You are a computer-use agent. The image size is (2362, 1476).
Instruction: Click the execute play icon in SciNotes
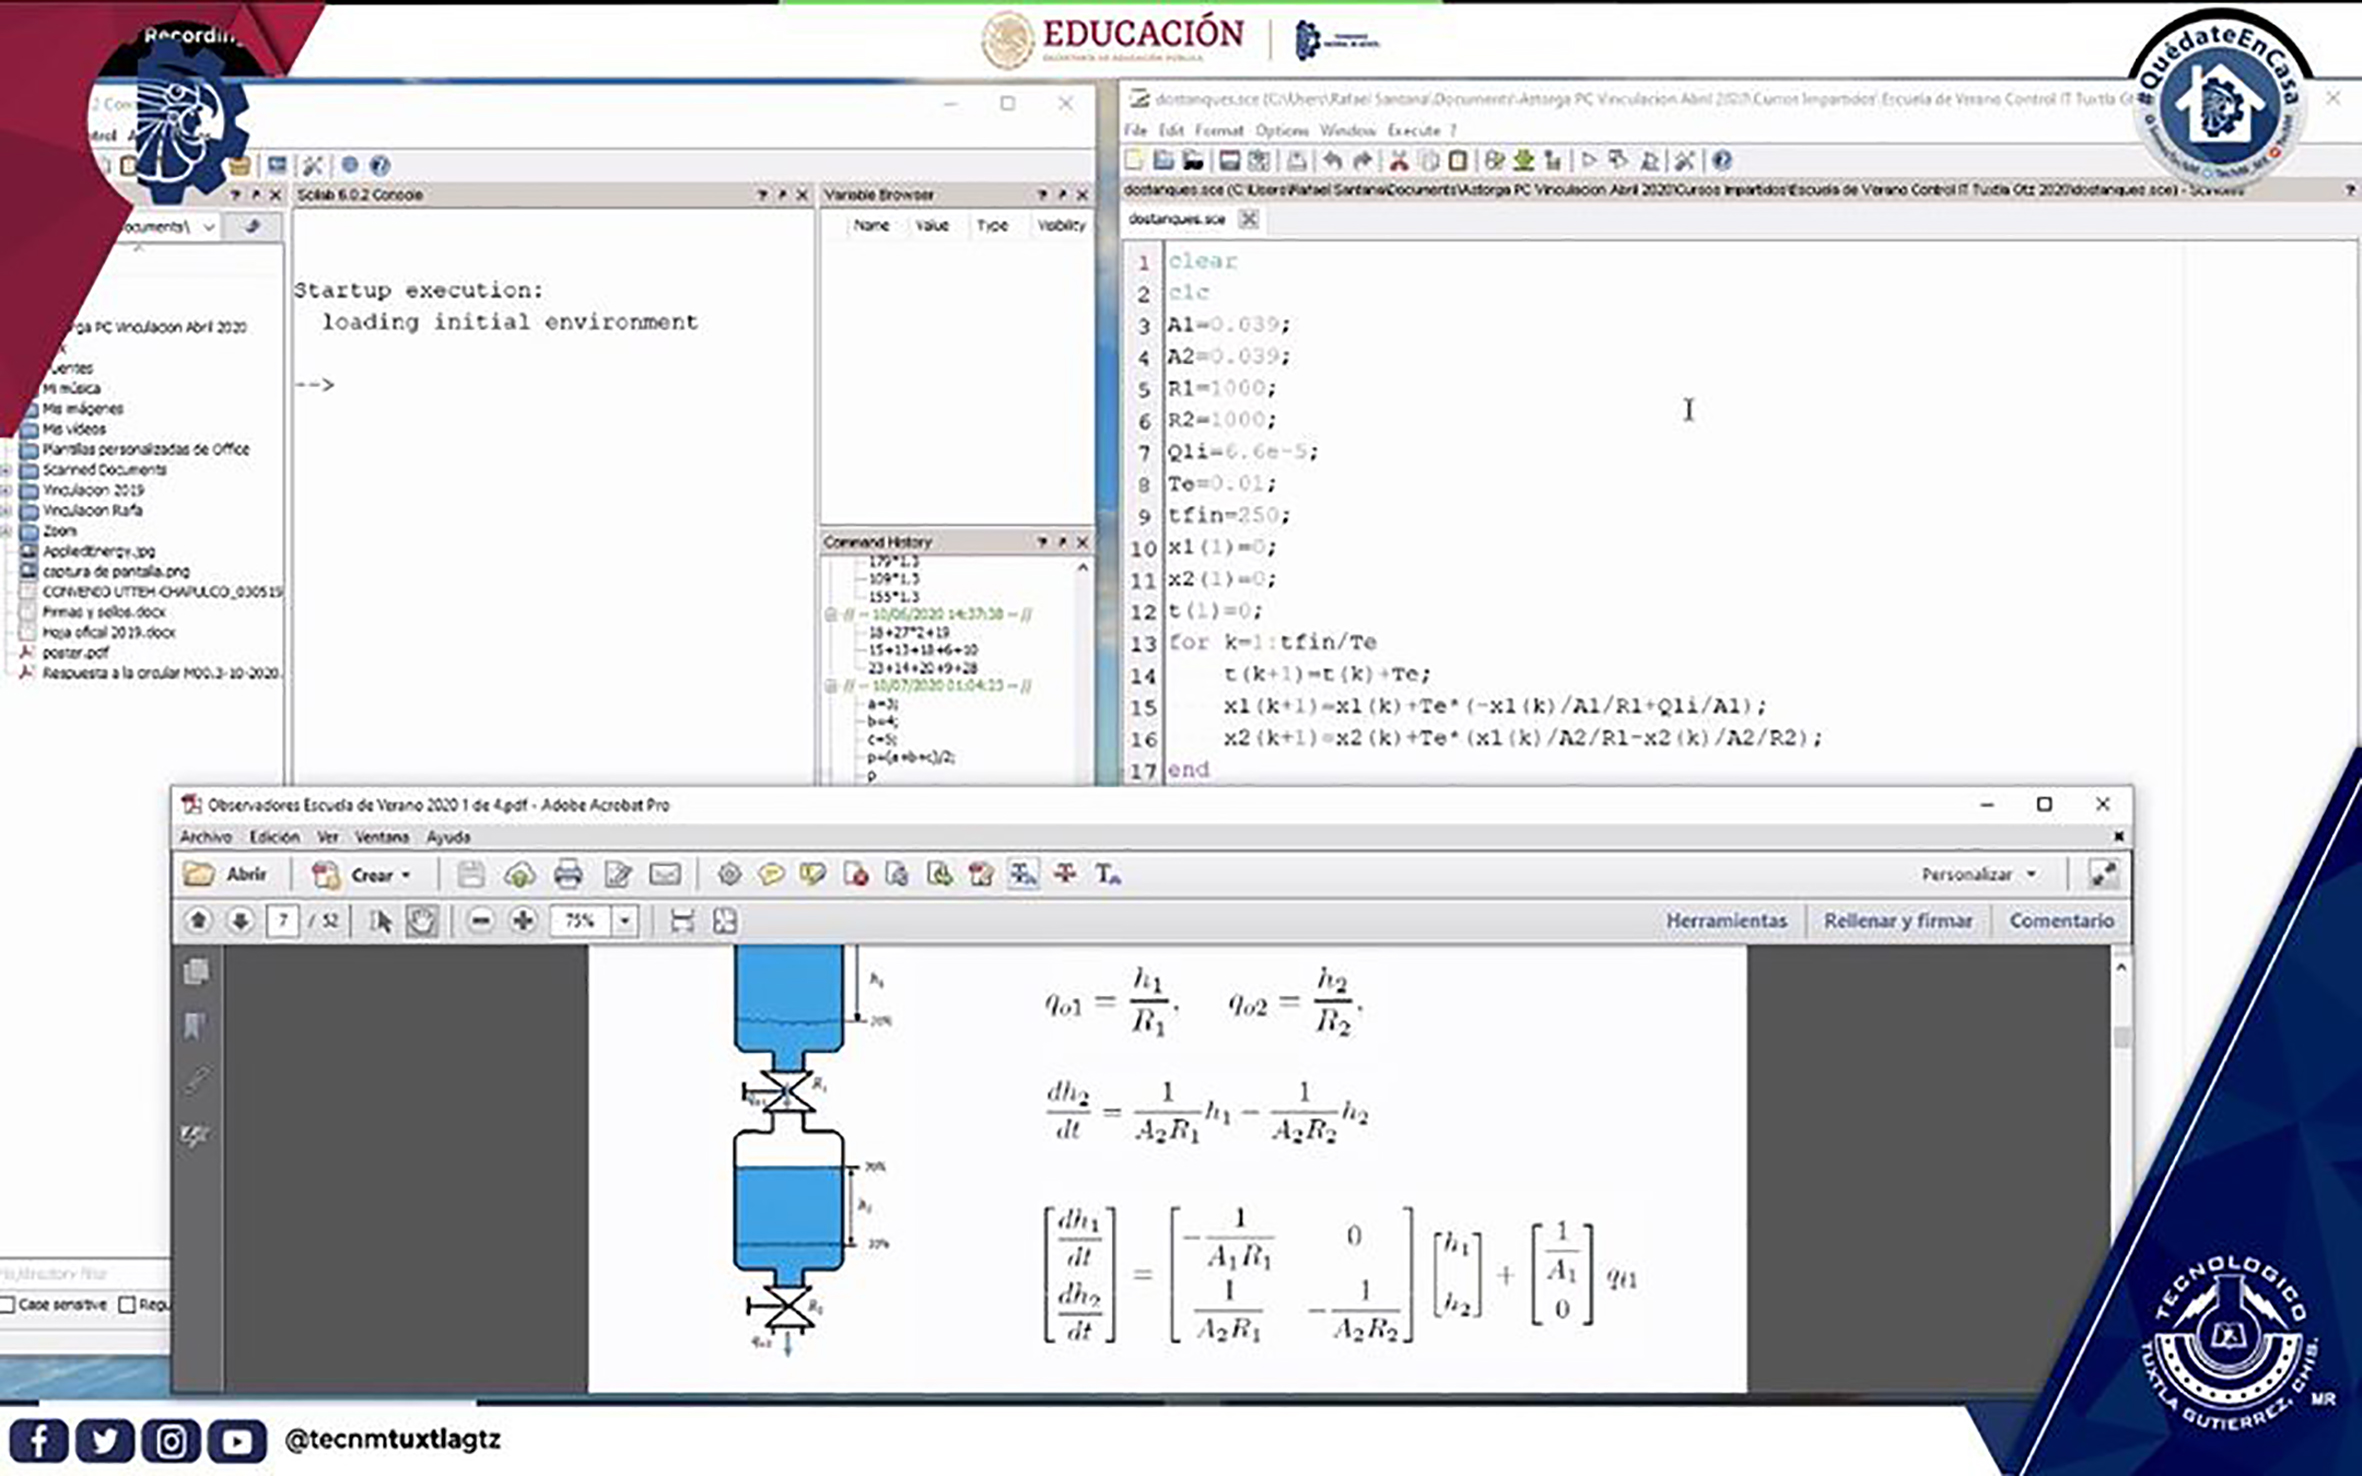[x=1589, y=160]
